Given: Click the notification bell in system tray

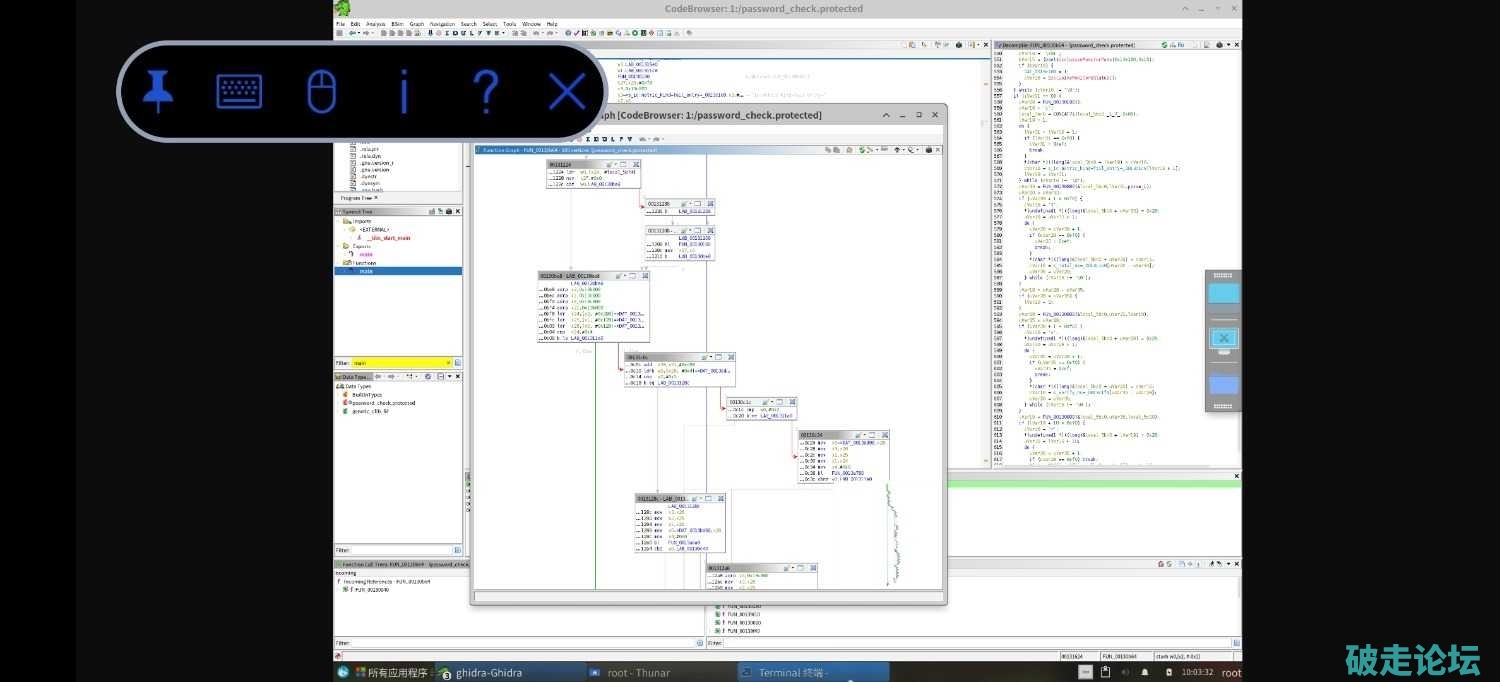Looking at the screenshot, I should (x=1145, y=672).
